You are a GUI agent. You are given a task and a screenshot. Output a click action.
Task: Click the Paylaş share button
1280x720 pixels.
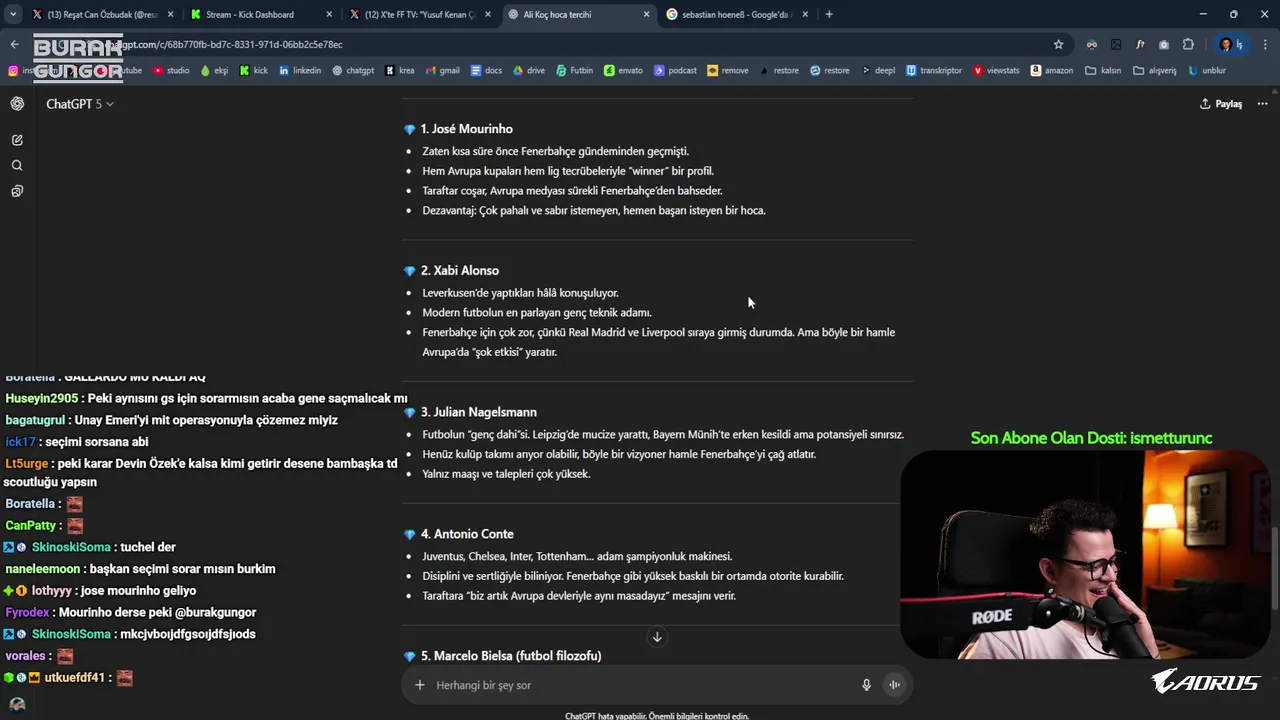1220,104
